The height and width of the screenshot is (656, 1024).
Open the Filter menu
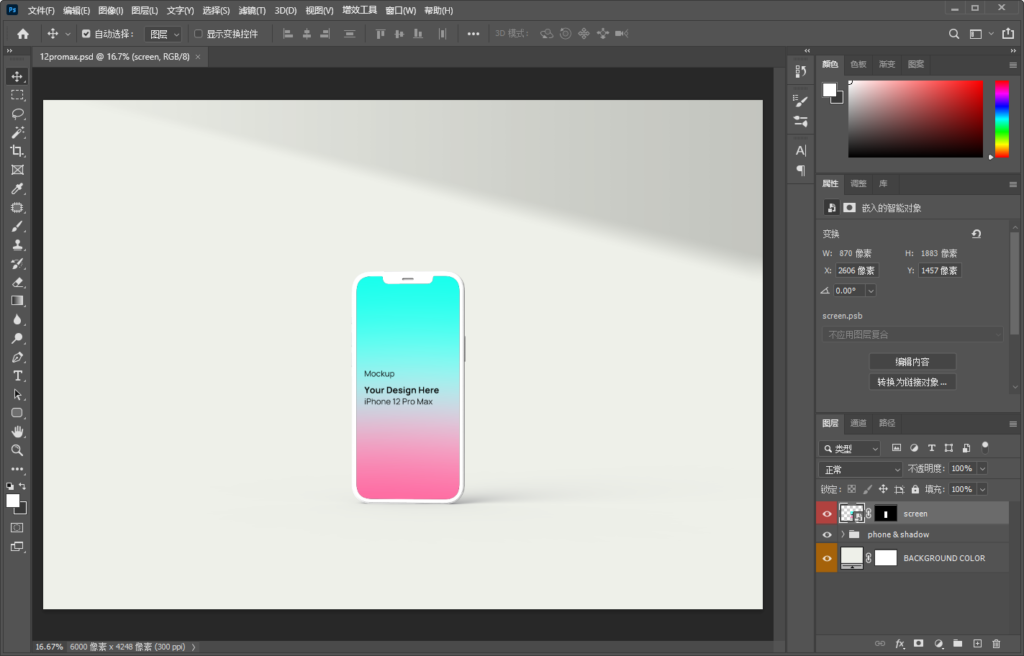click(251, 10)
